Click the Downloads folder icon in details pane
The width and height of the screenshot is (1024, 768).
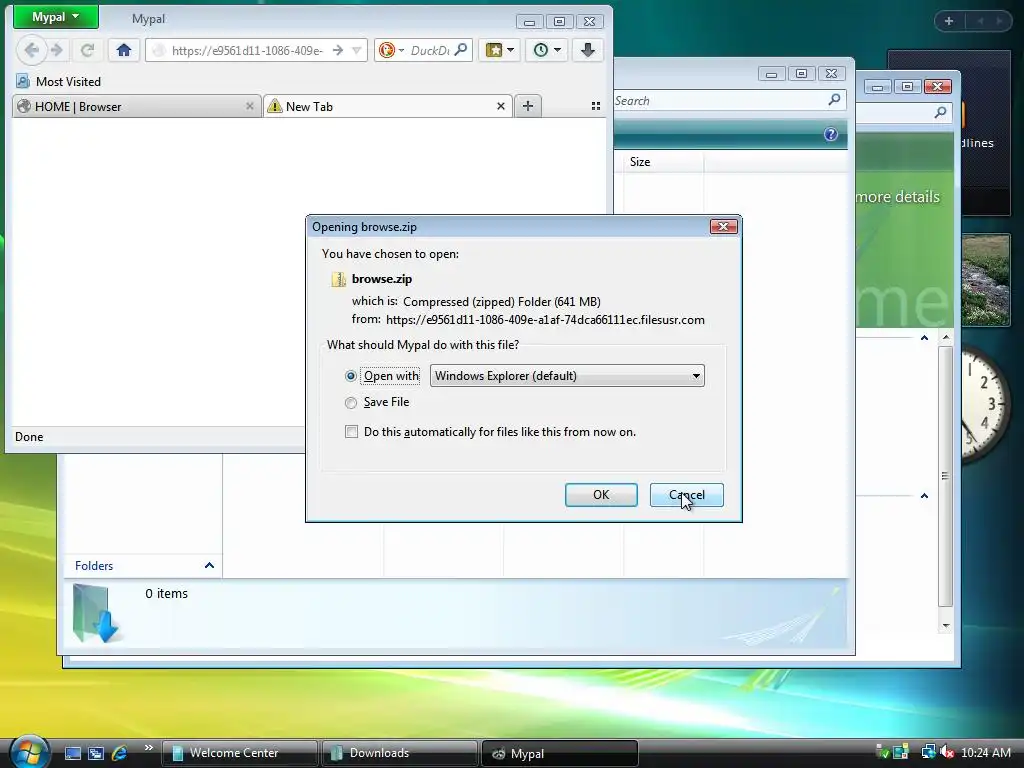[x=95, y=615]
